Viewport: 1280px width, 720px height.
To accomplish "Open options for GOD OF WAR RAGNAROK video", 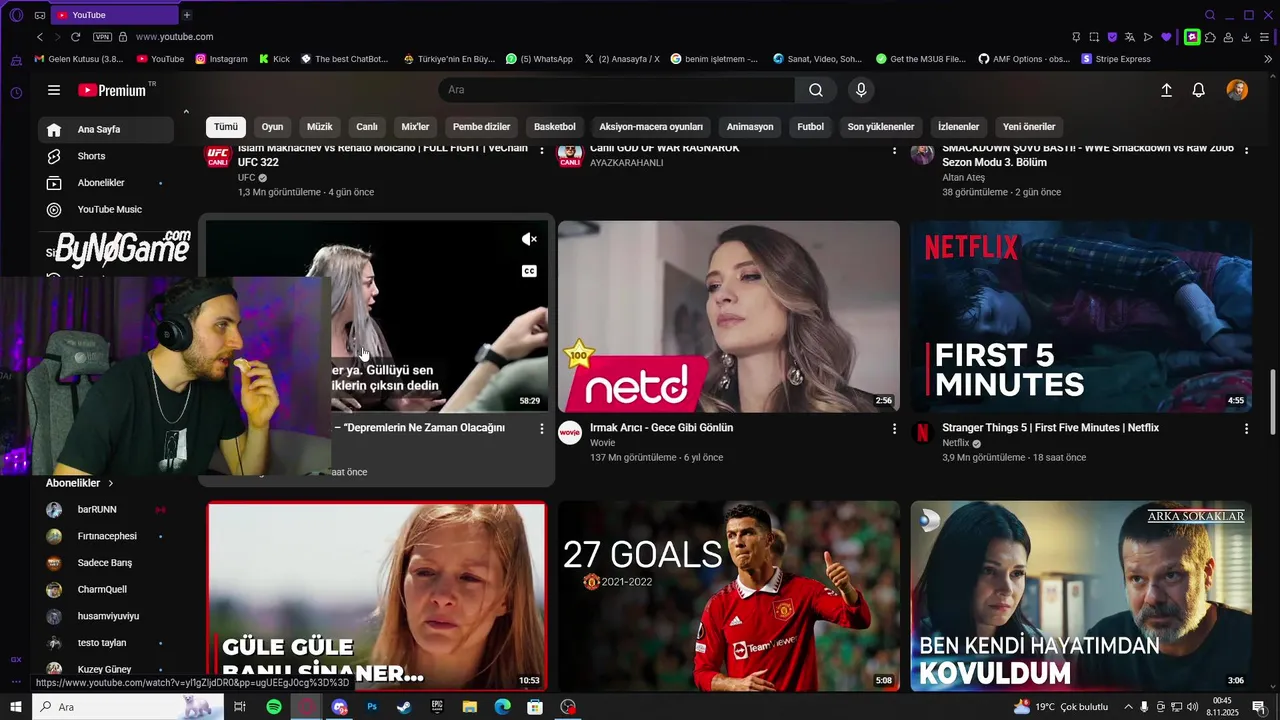I will pyautogui.click(x=894, y=151).
